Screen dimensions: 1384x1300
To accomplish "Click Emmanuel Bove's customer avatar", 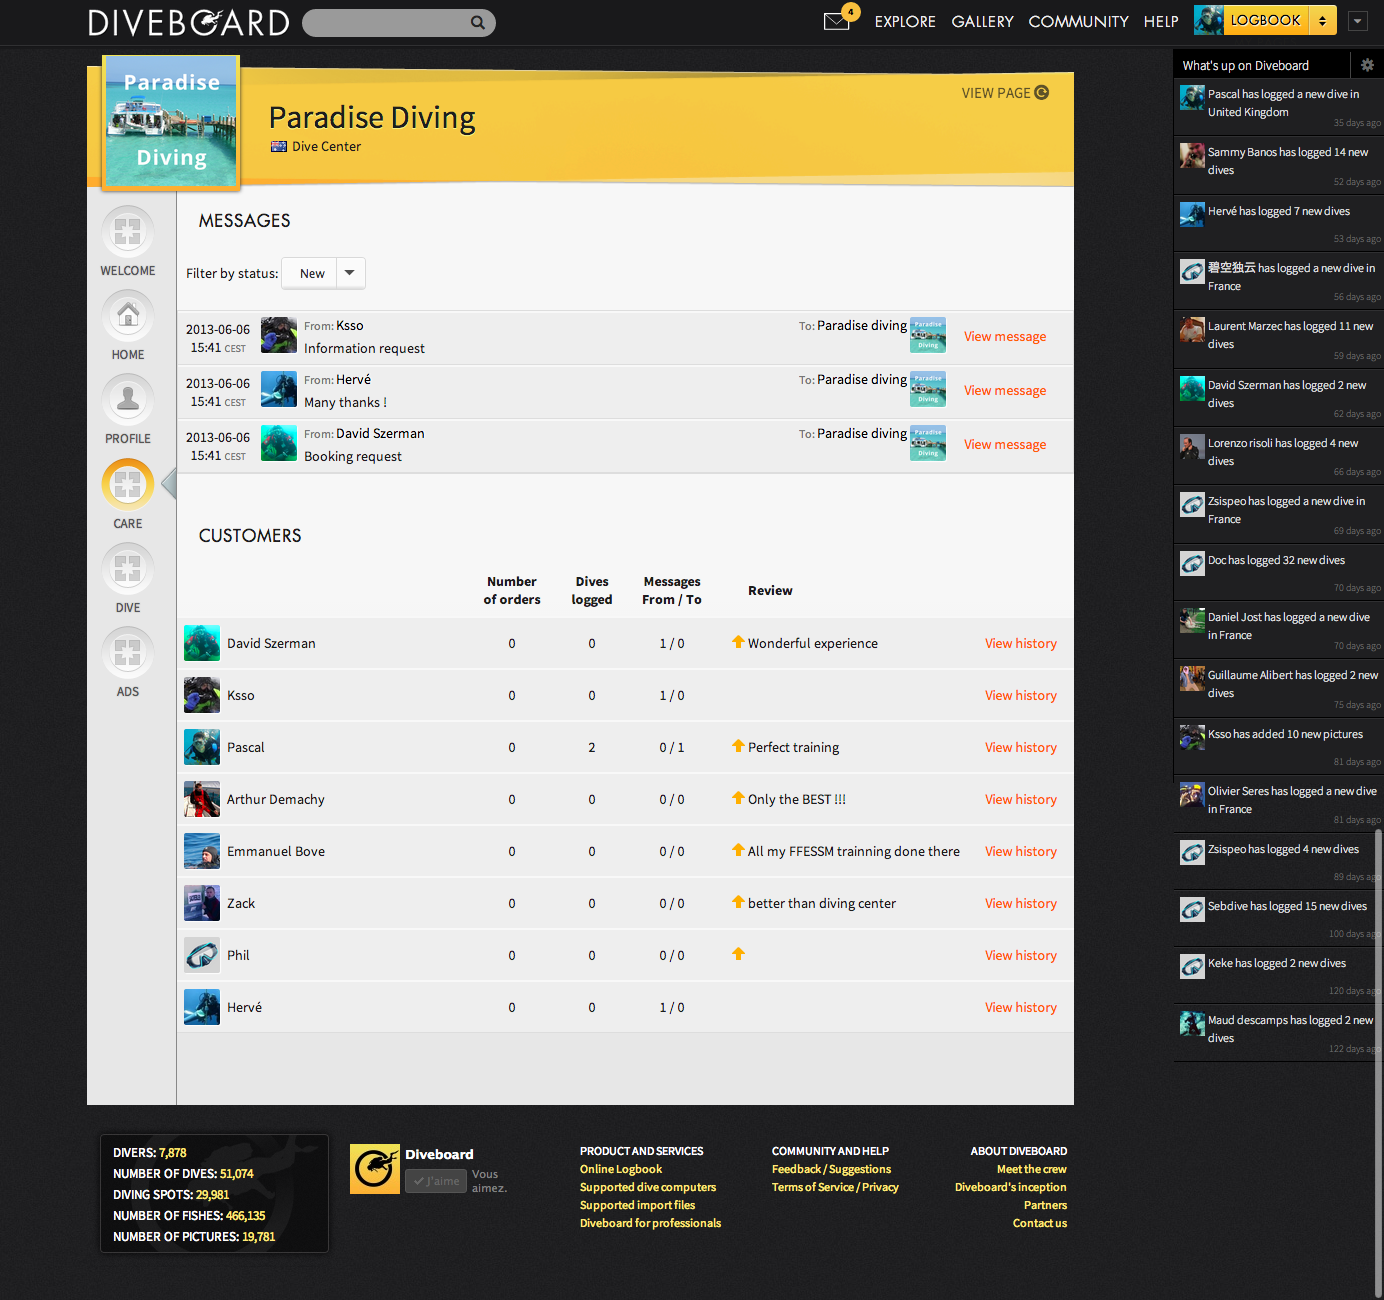I will (202, 851).
